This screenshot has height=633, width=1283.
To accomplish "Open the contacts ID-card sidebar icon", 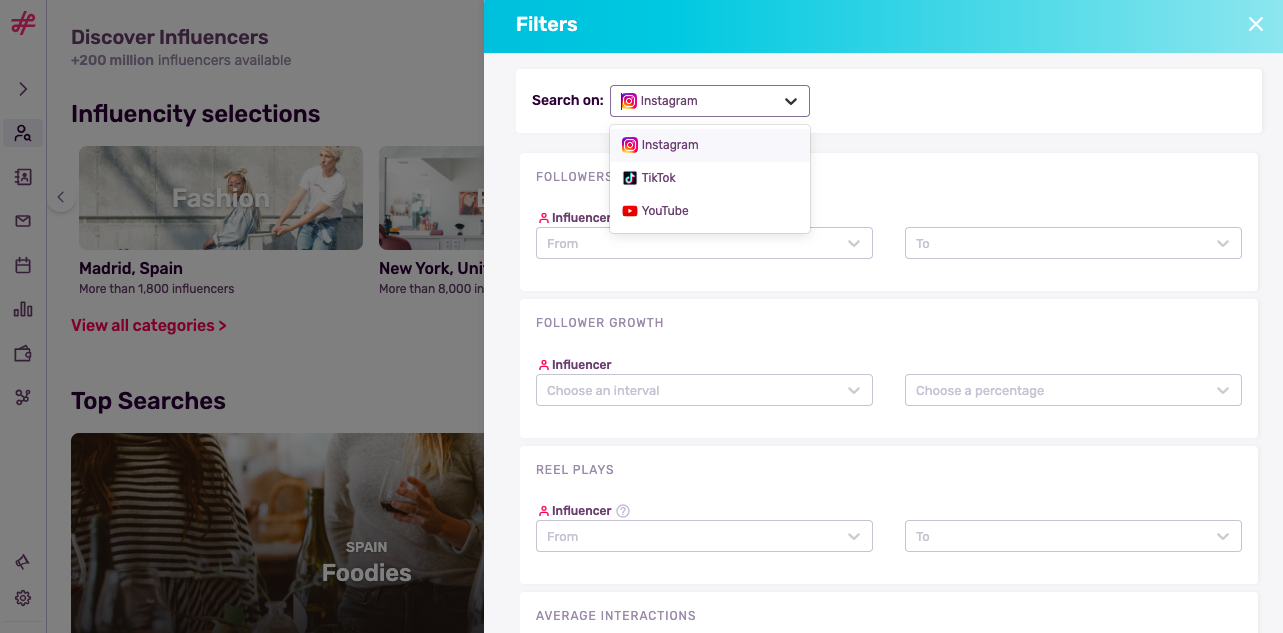I will (x=22, y=177).
